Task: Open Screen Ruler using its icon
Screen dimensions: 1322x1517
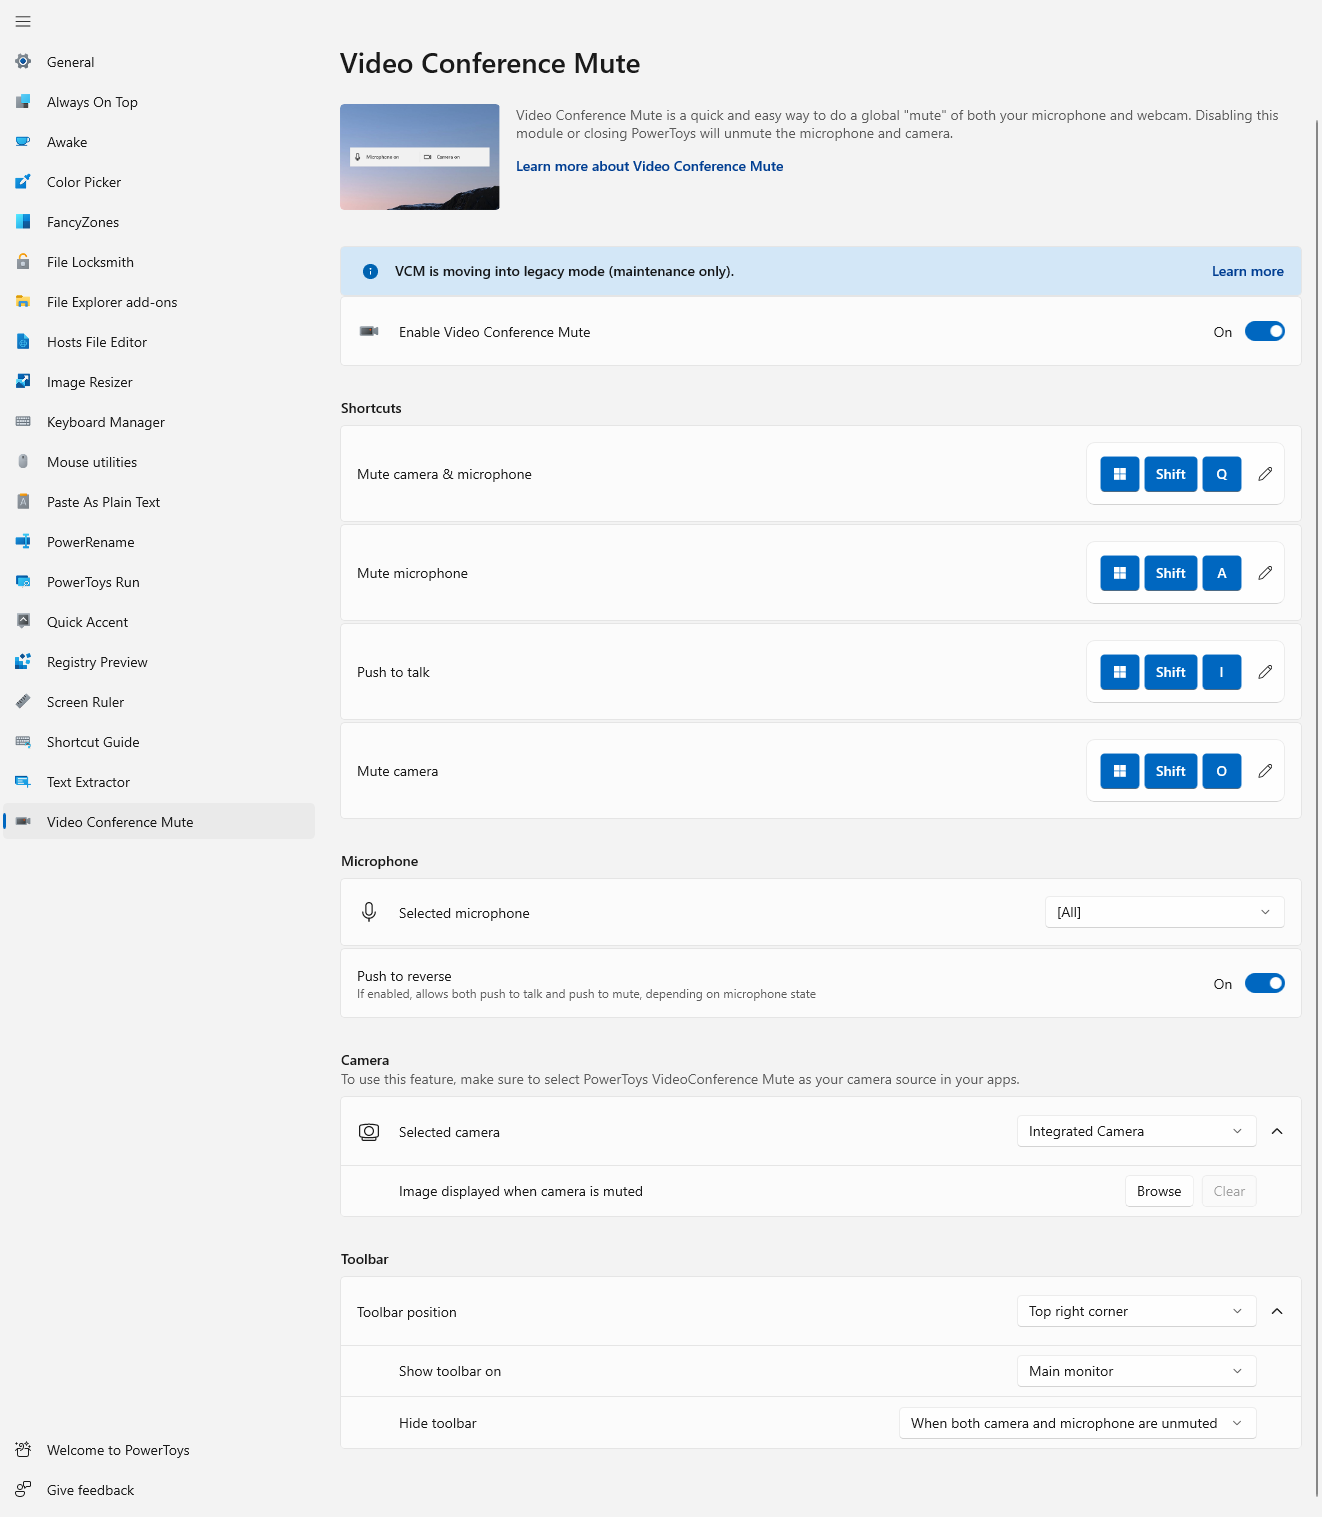Action: (22, 701)
